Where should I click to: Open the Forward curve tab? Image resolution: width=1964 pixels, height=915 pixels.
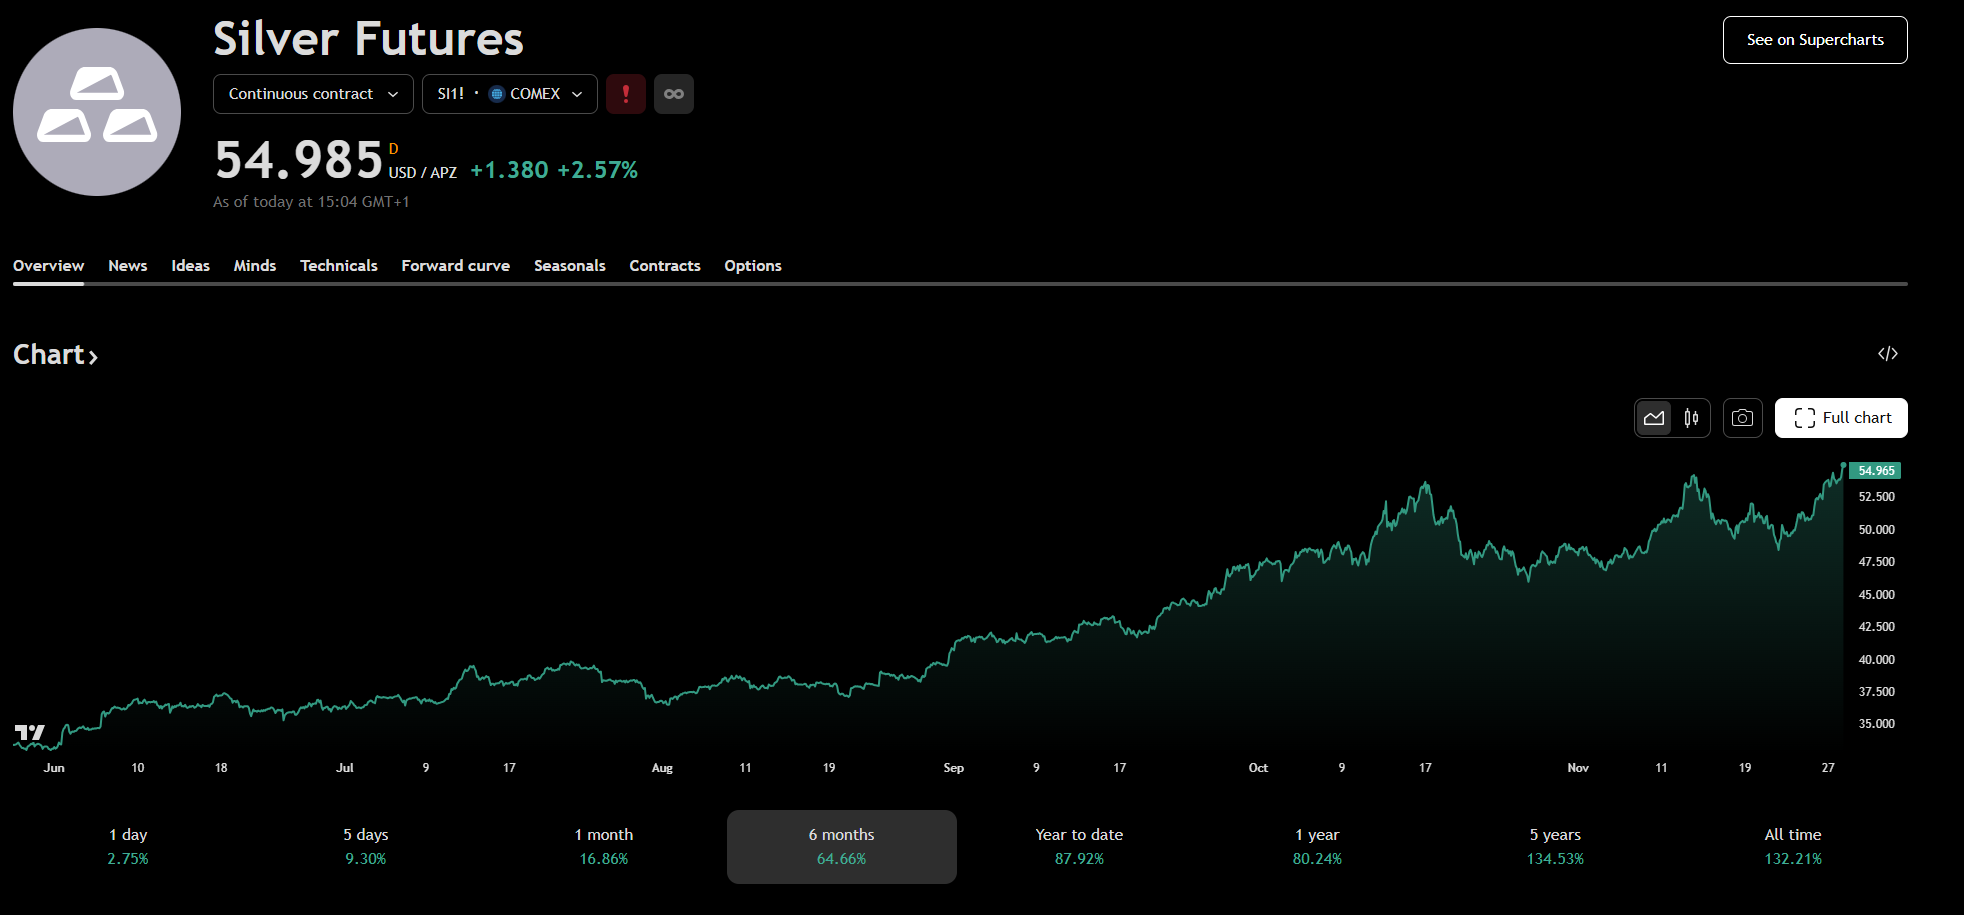pyautogui.click(x=455, y=266)
